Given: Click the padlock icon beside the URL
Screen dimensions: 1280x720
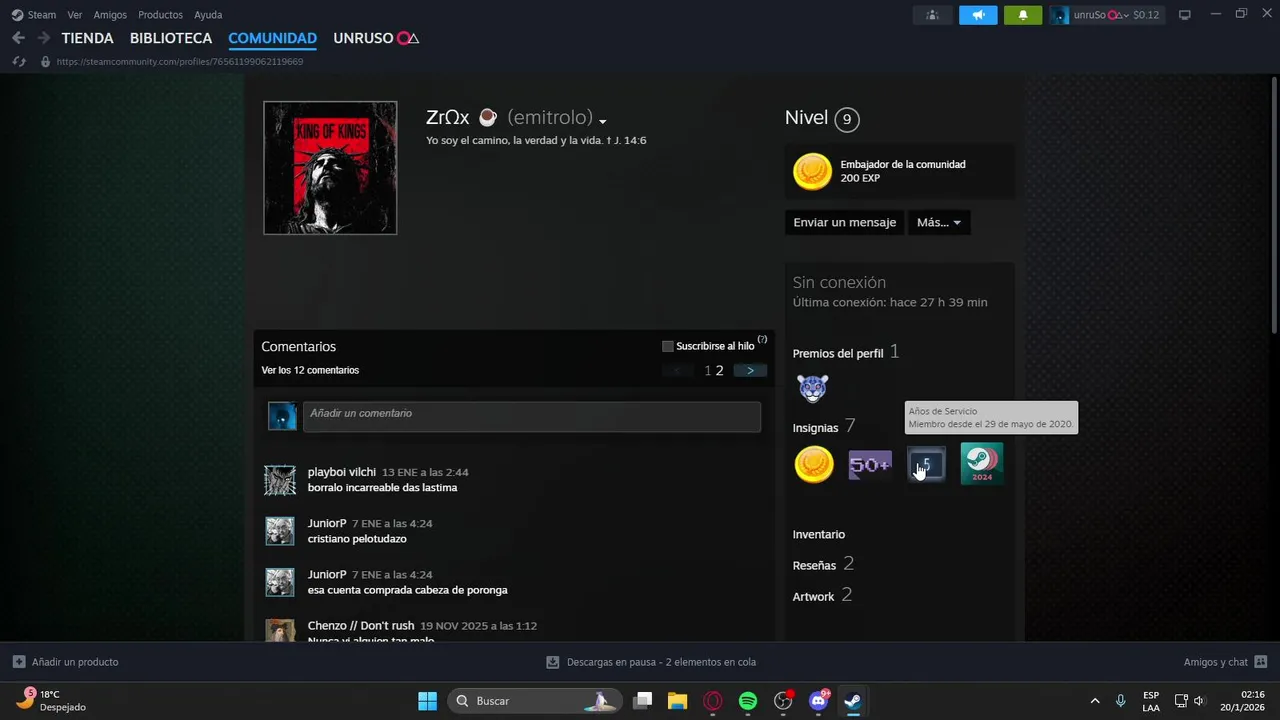Looking at the screenshot, I should pos(45,61).
